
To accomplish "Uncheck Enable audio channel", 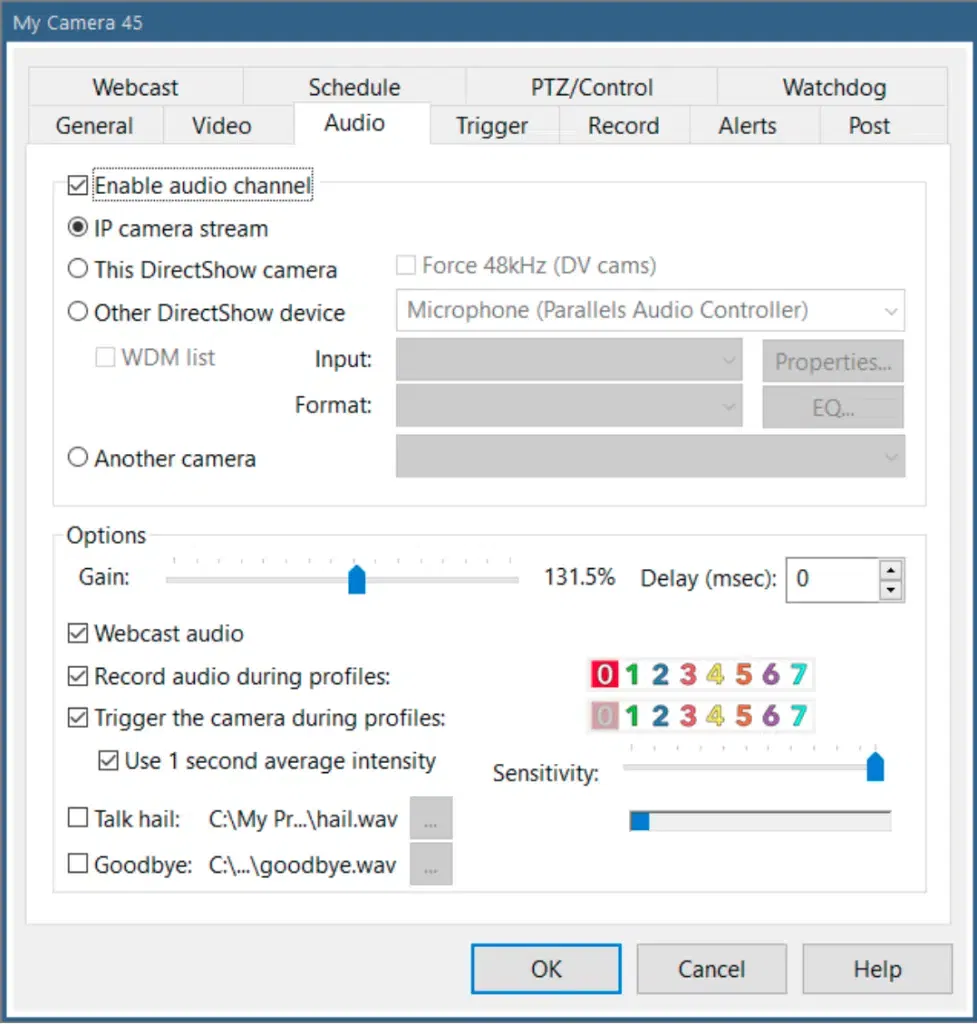I will click(x=78, y=186).
